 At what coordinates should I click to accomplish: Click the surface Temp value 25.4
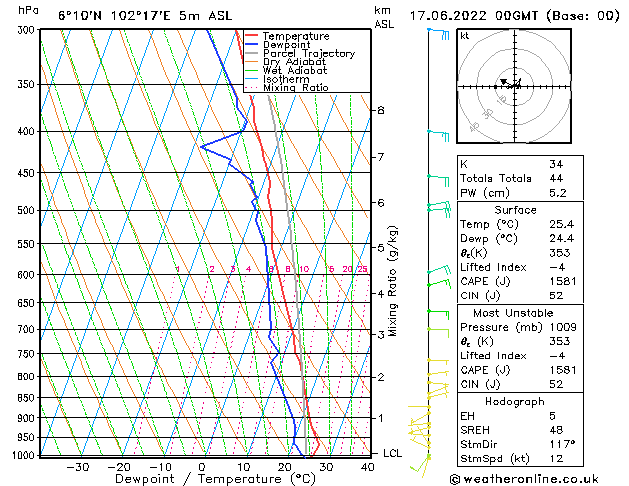tap(562, 224)
